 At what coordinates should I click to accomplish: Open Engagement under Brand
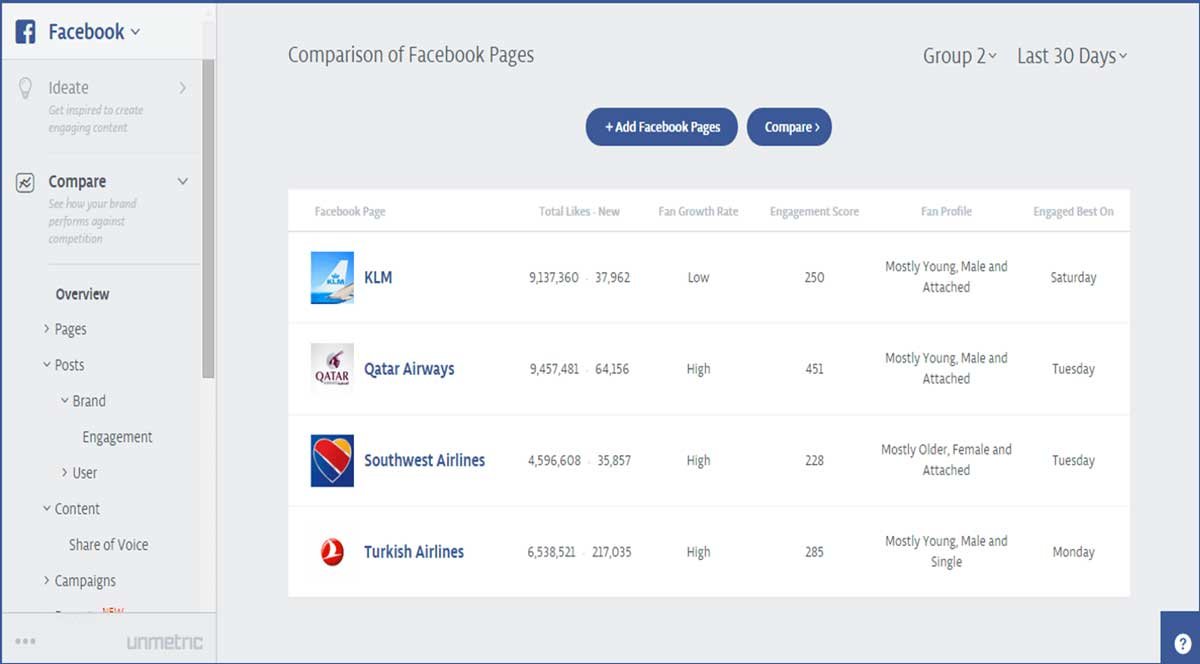click(x=117, y=437)
